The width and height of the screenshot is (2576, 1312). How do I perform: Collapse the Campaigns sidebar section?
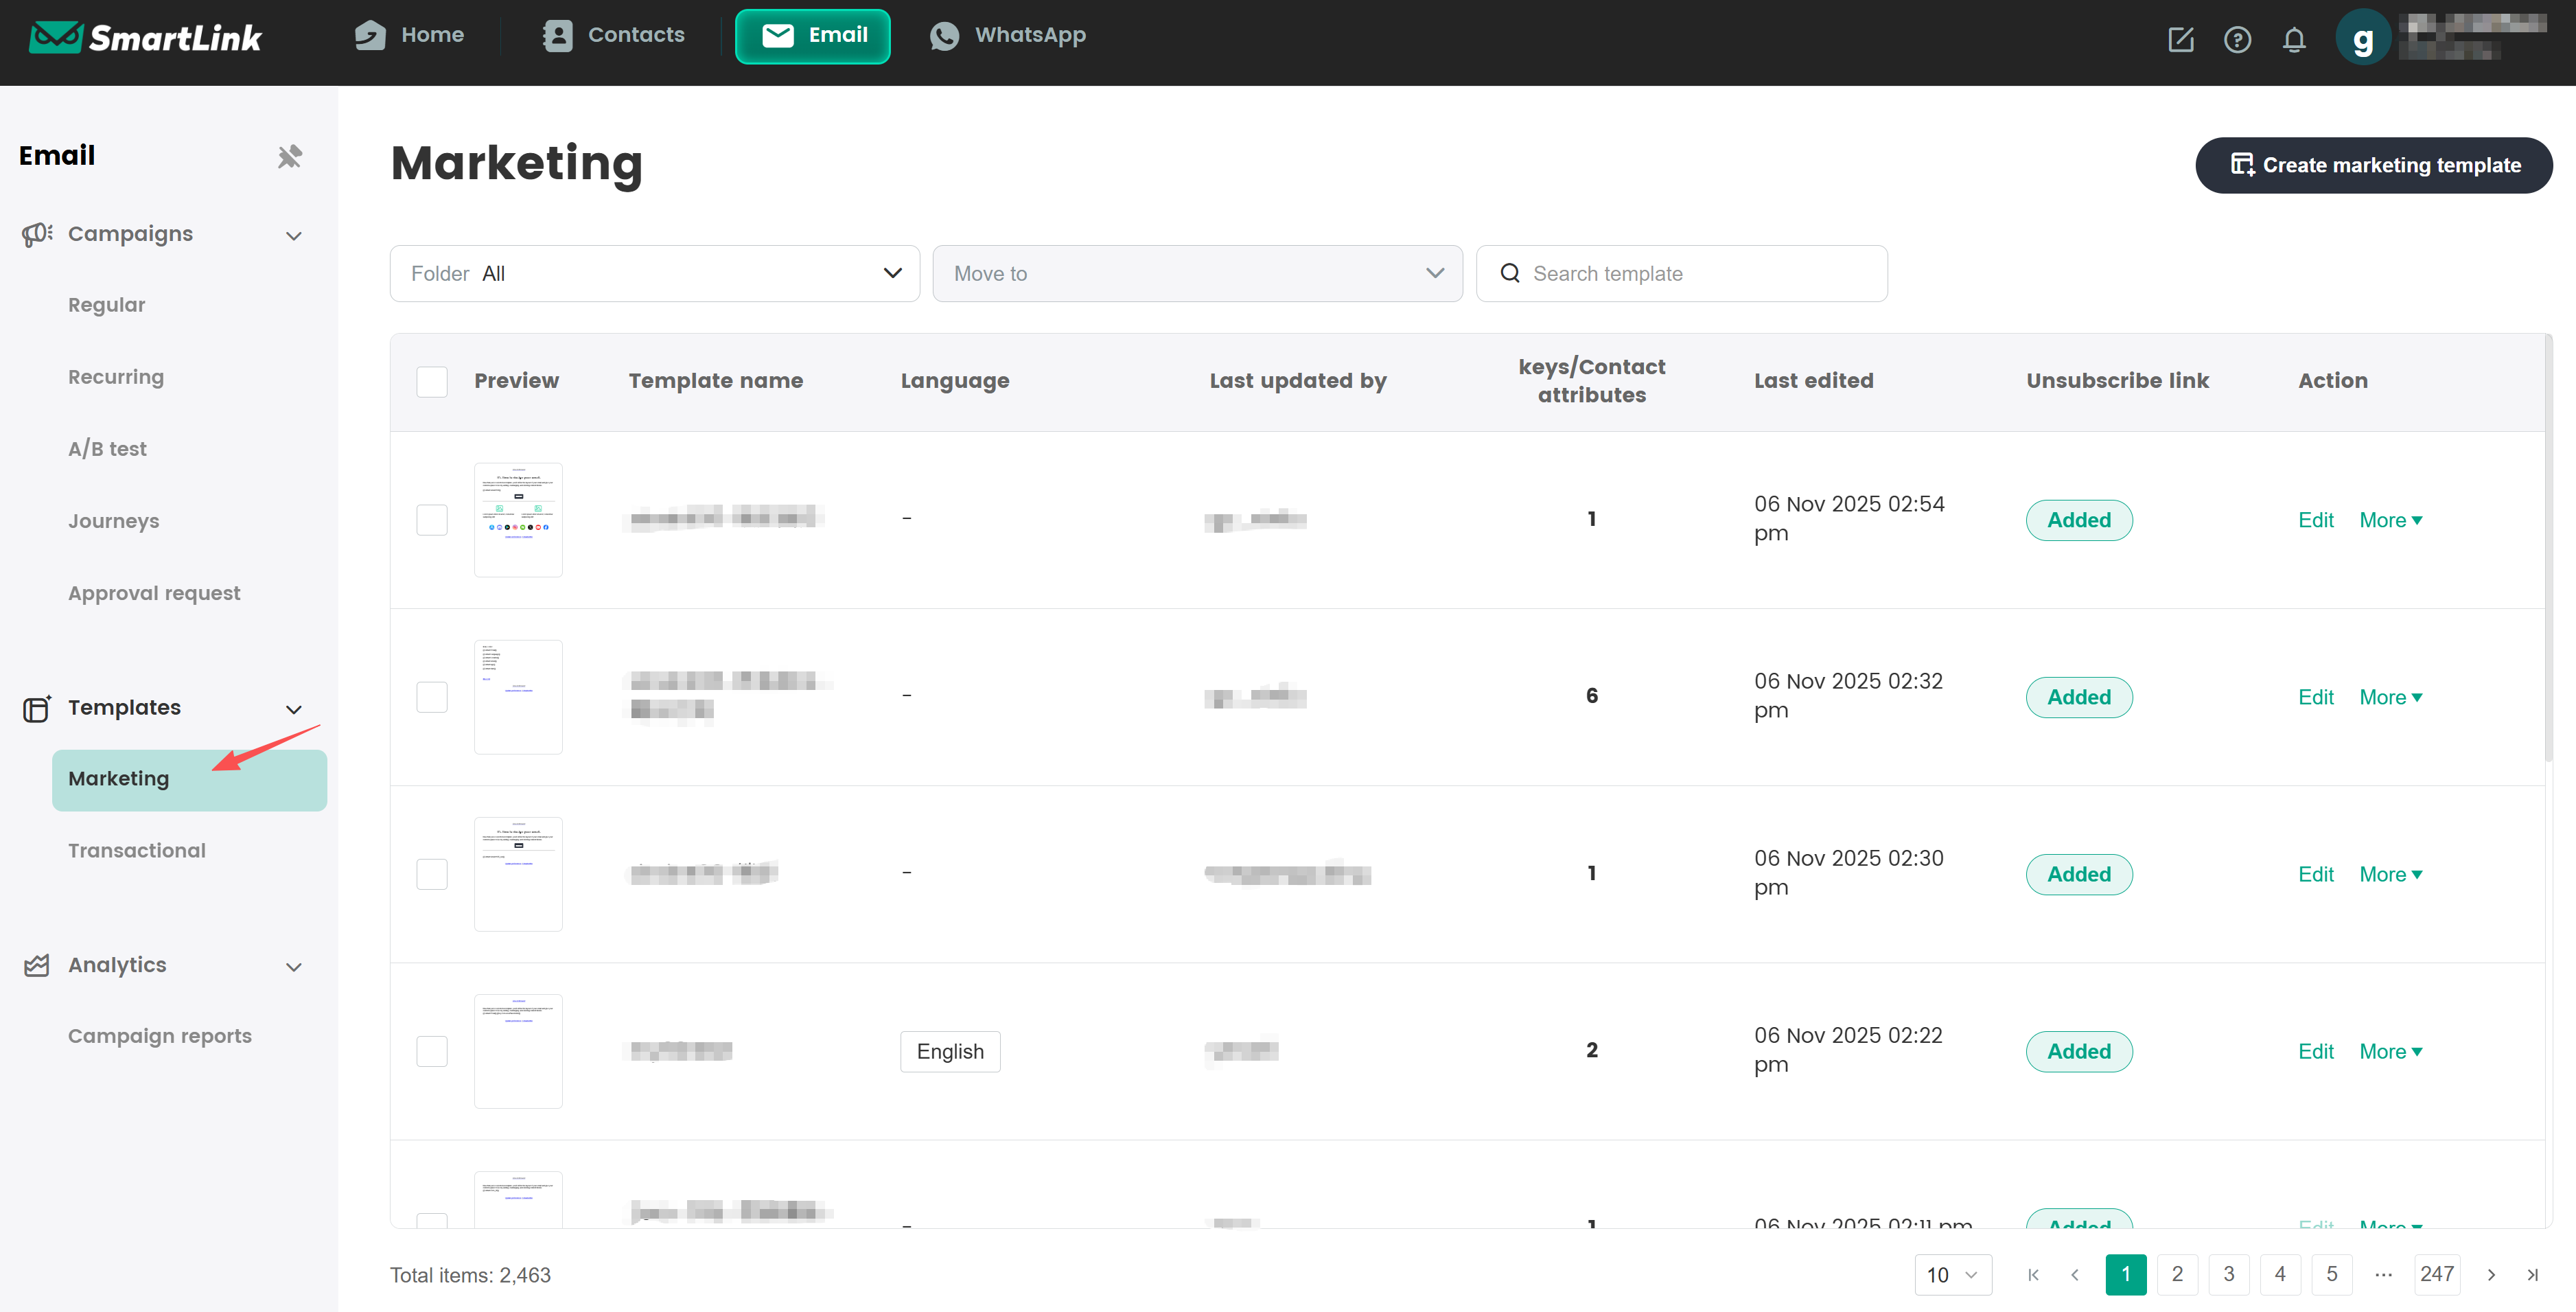[x=293, y=235]
